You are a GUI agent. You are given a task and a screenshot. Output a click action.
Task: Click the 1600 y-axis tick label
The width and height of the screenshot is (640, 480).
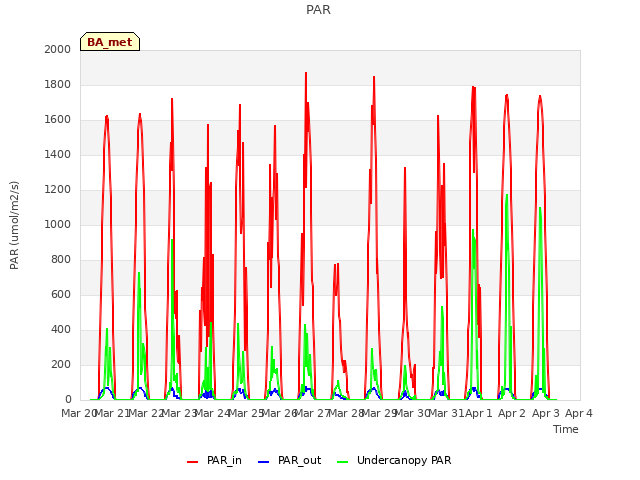coord(58,120)
